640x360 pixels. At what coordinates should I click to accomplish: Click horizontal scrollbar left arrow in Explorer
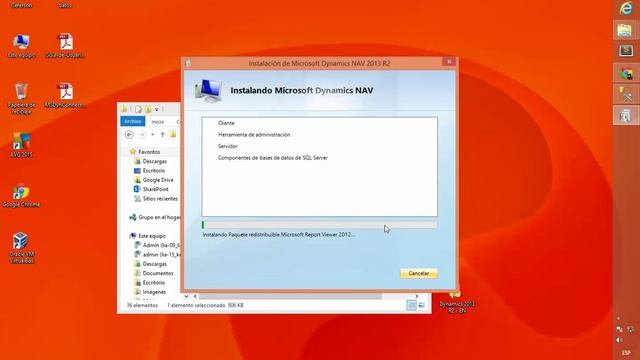tap(195, 296)
